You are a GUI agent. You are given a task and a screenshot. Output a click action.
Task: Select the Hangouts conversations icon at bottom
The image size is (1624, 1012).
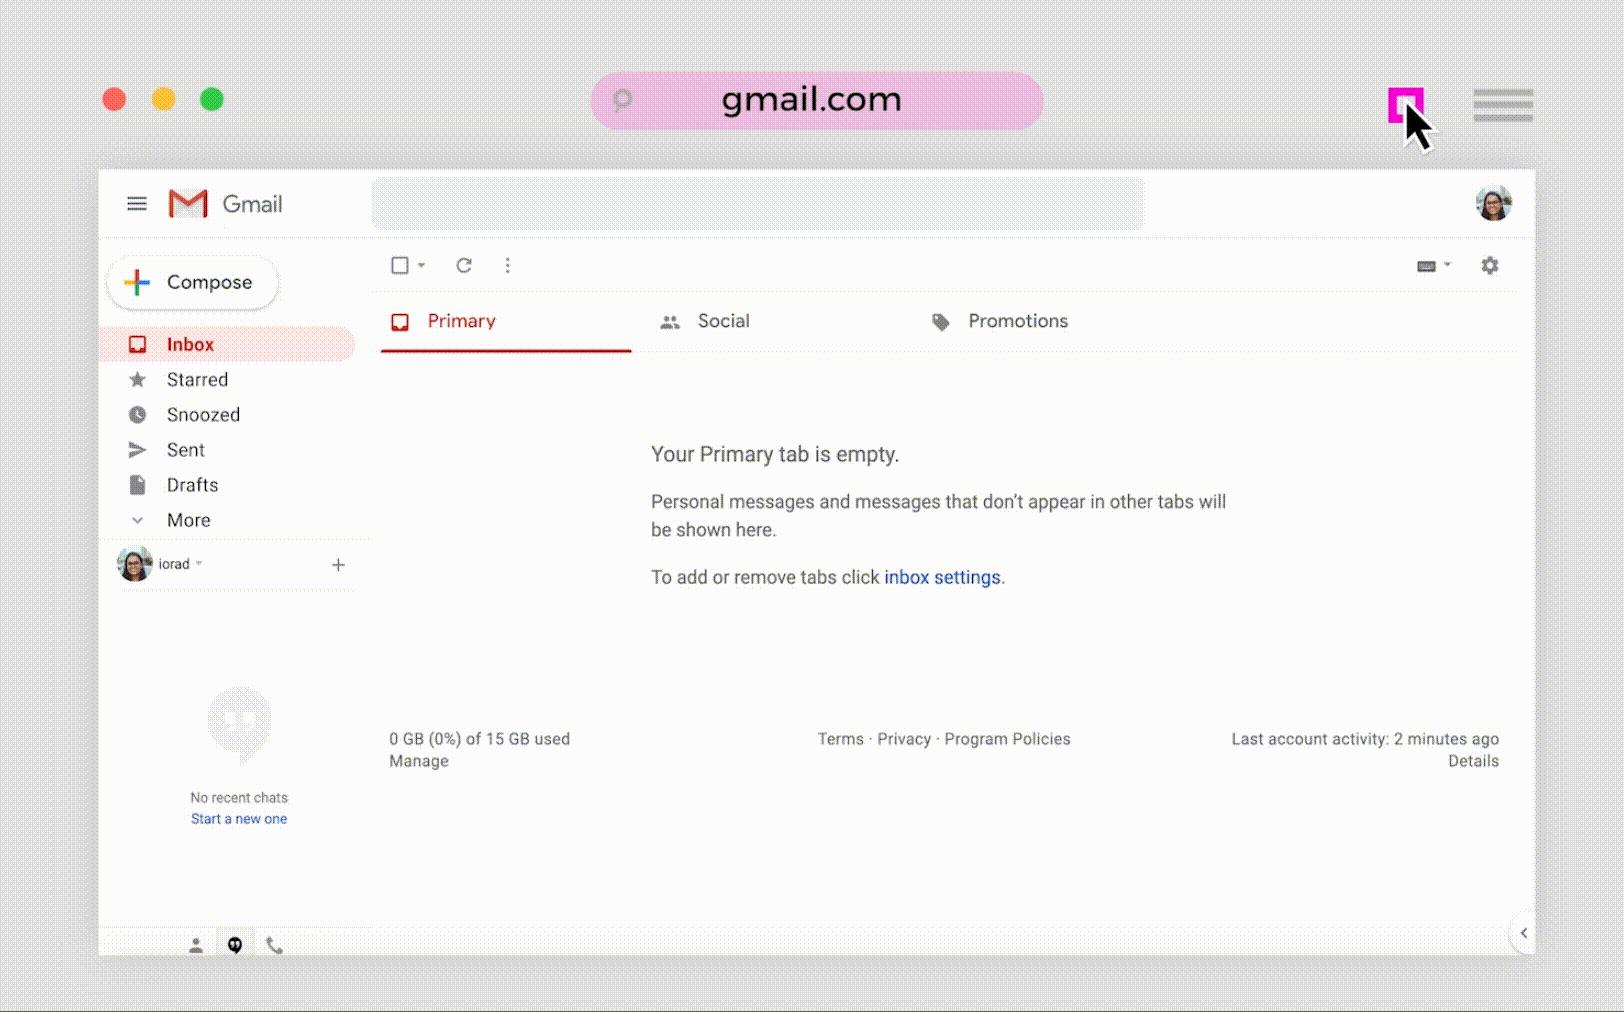(x=235, y=945)
